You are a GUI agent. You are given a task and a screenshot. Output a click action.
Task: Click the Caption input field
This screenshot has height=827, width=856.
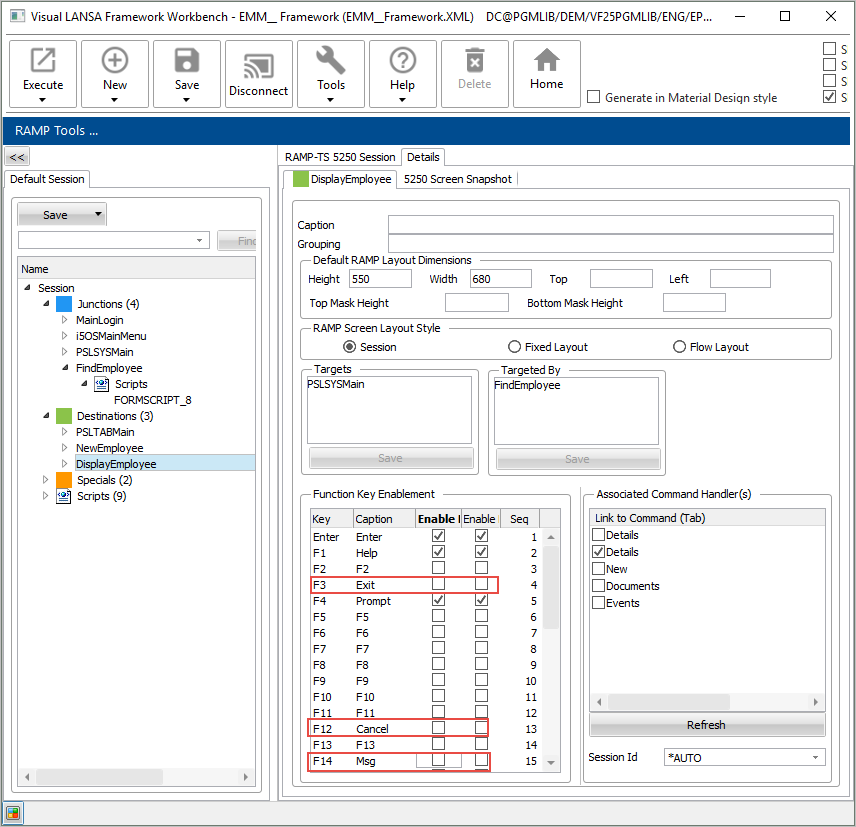[x=610, y=225]
